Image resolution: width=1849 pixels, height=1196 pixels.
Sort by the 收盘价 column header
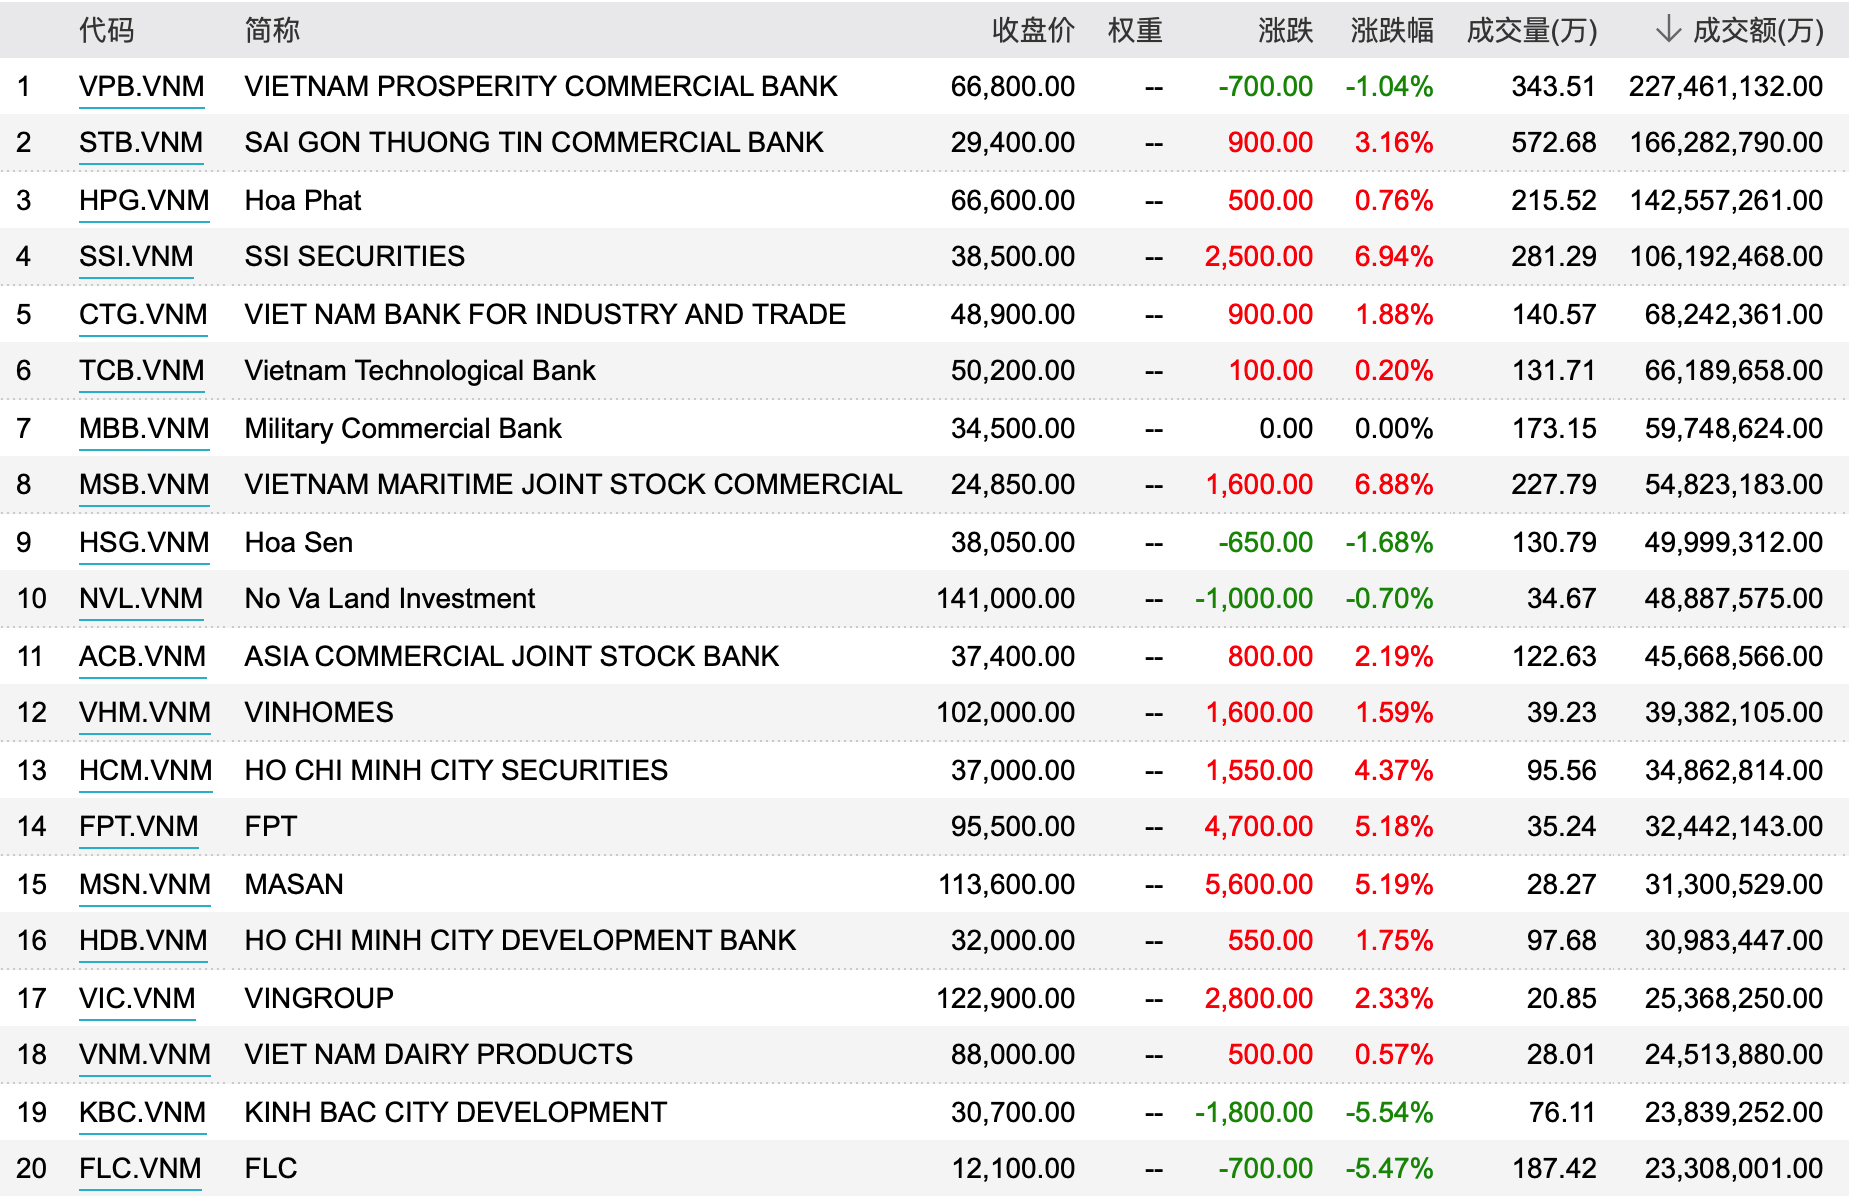1033,30
